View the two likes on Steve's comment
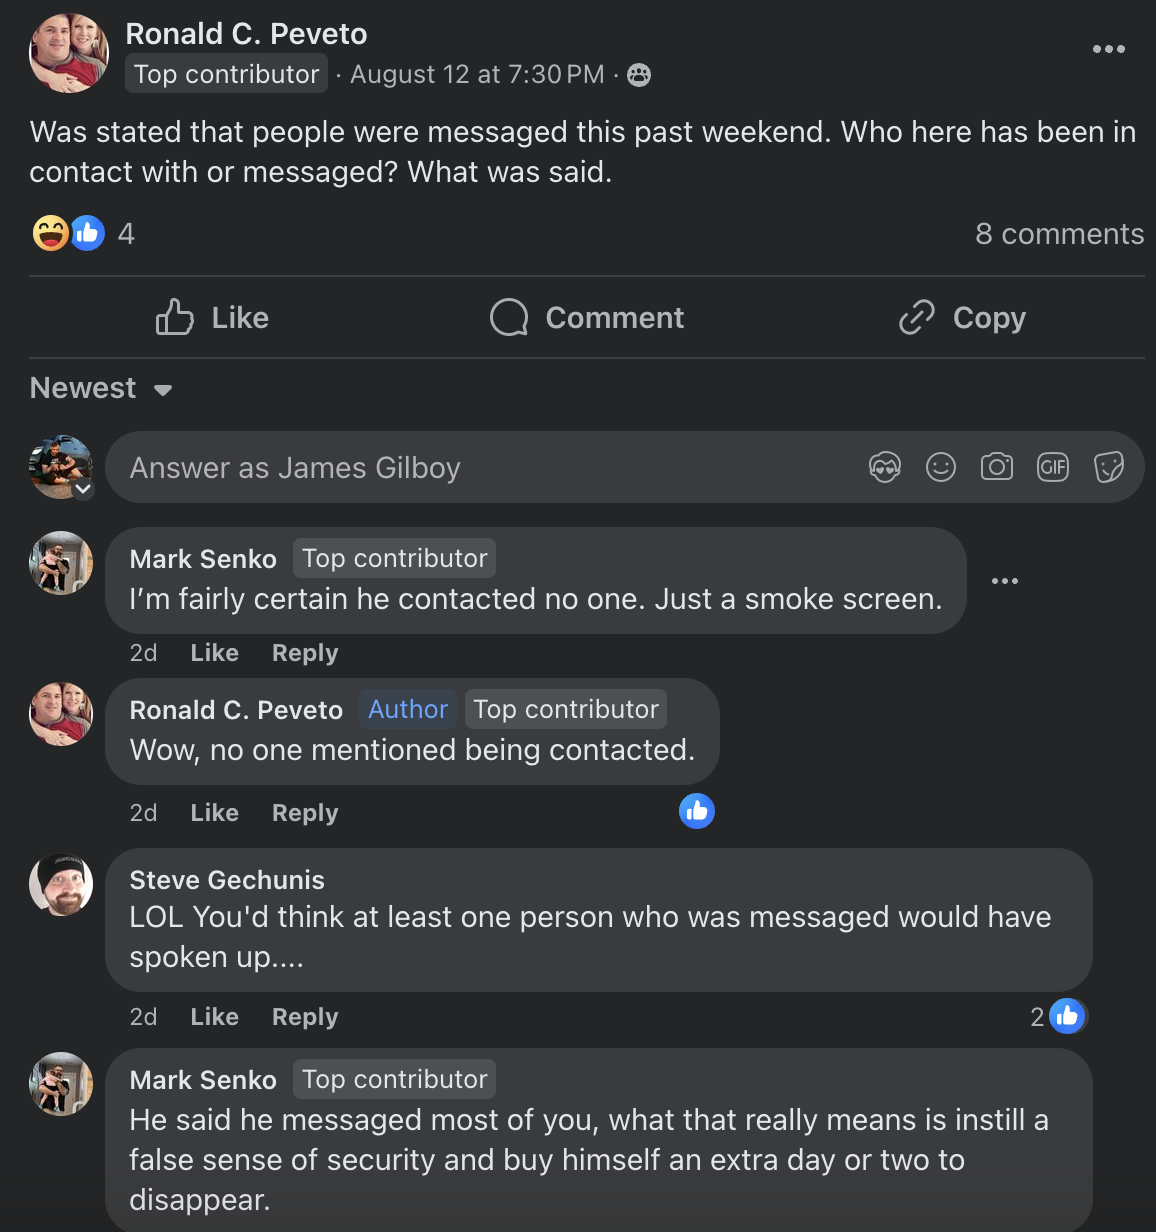Image resolution: width=1156 pixels, height=1232 pixels. click(x=1058, y=1017)
